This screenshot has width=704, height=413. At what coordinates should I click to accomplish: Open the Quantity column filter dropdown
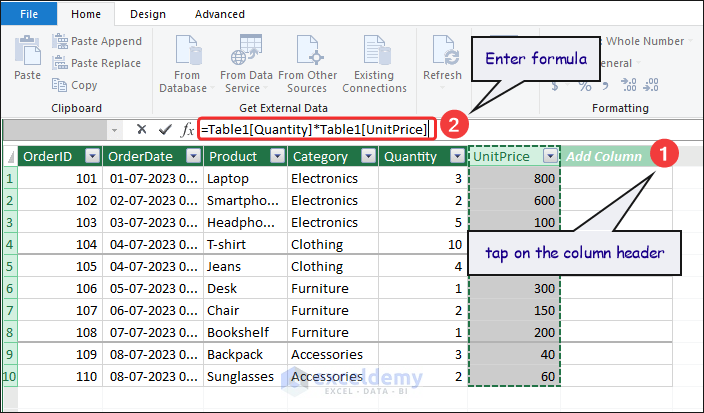(457, 156)
